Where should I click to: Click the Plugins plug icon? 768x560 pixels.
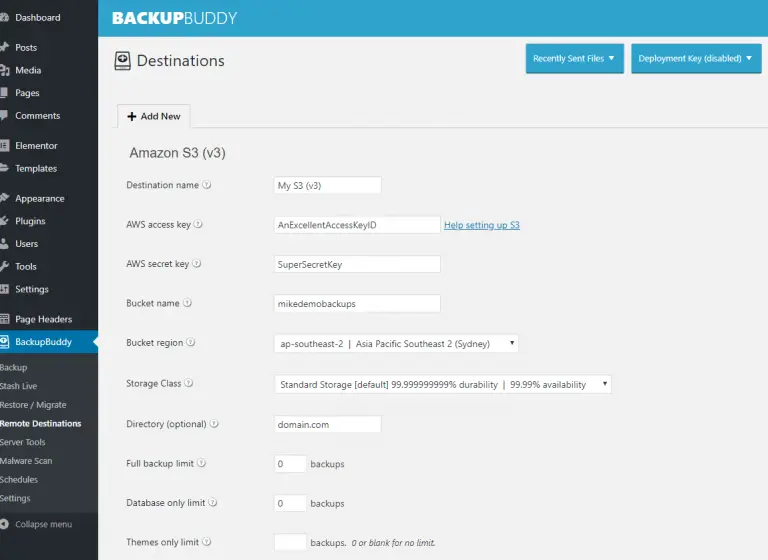[4, 221]
